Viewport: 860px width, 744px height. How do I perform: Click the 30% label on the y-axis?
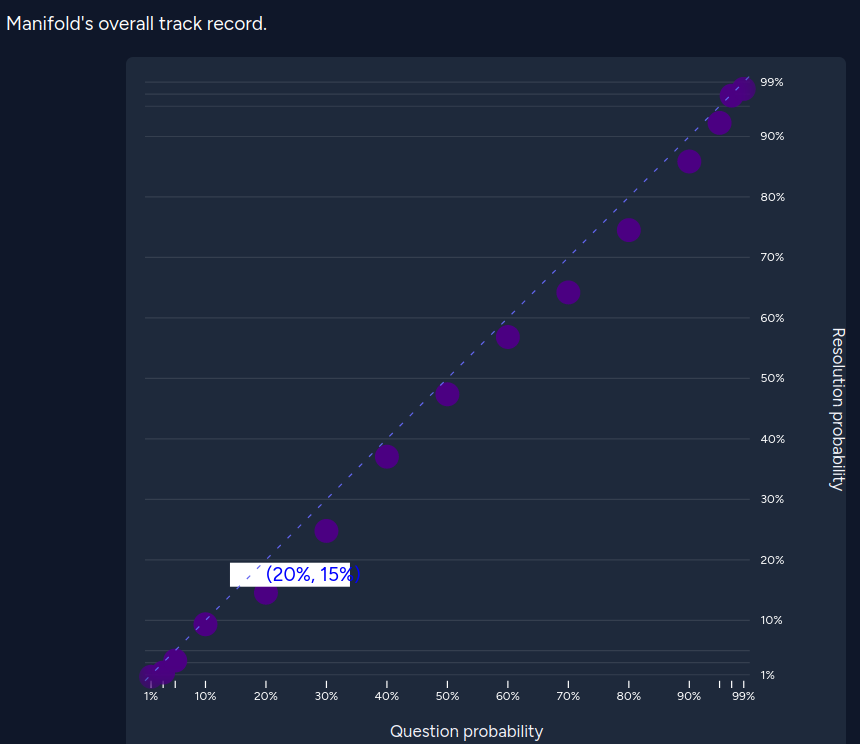(x=772, y=499)
